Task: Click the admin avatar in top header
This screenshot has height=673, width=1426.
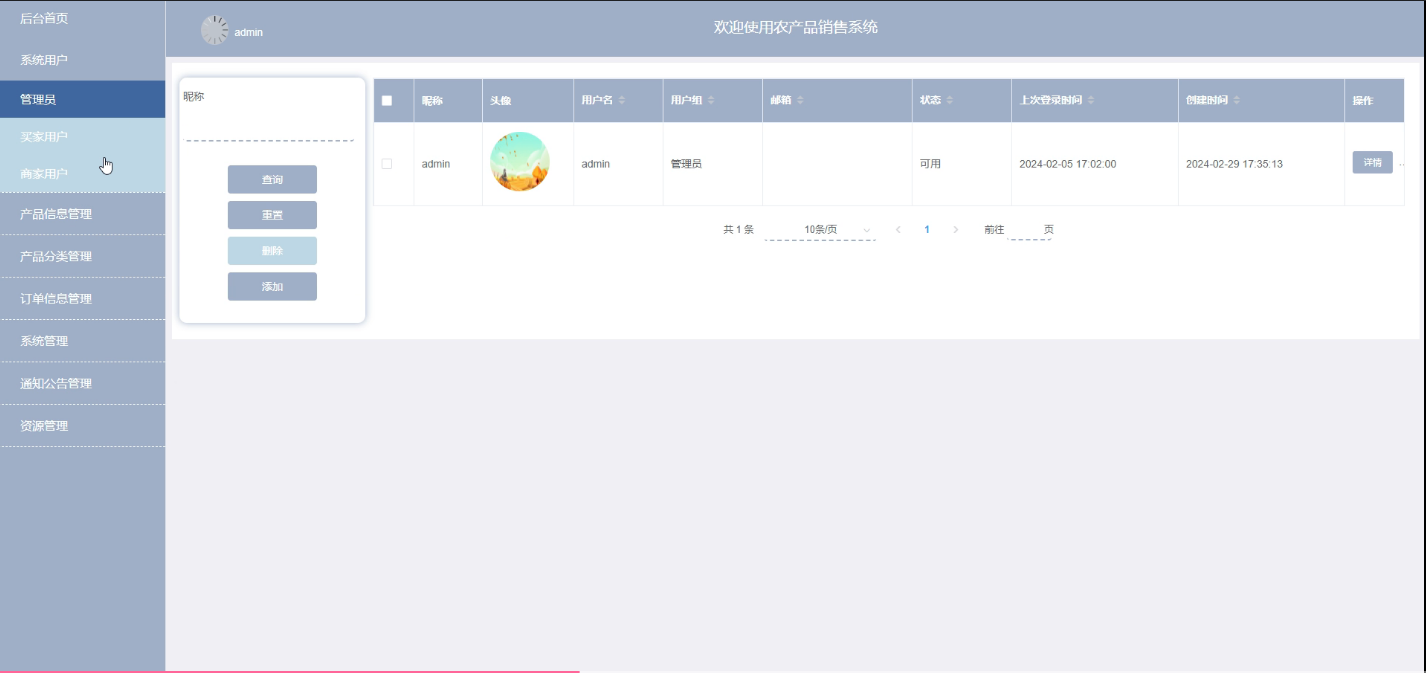Action: [x=215, y=30]
